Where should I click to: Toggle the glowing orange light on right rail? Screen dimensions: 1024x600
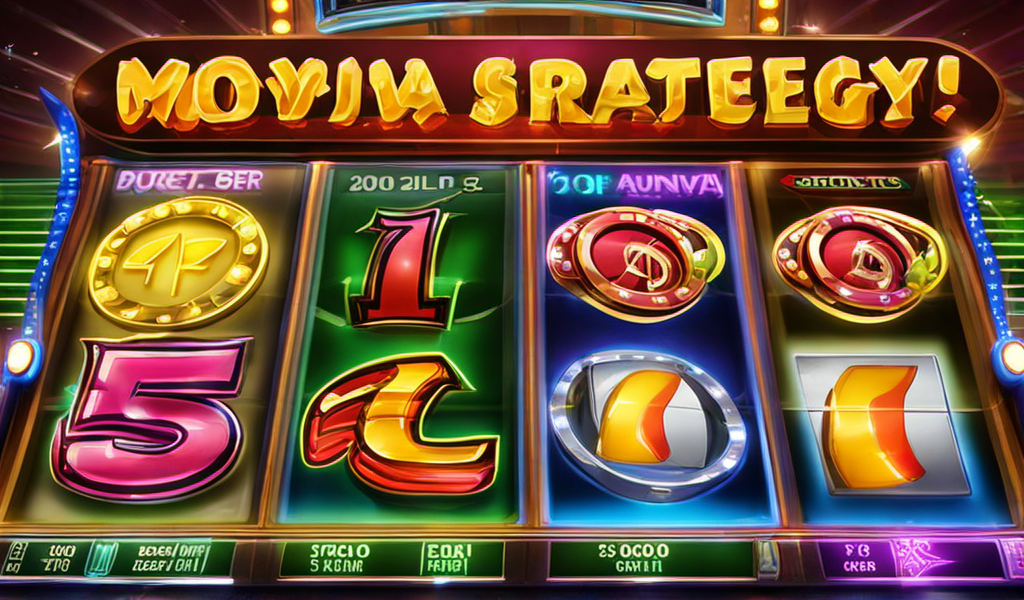tap(1012, 357)
